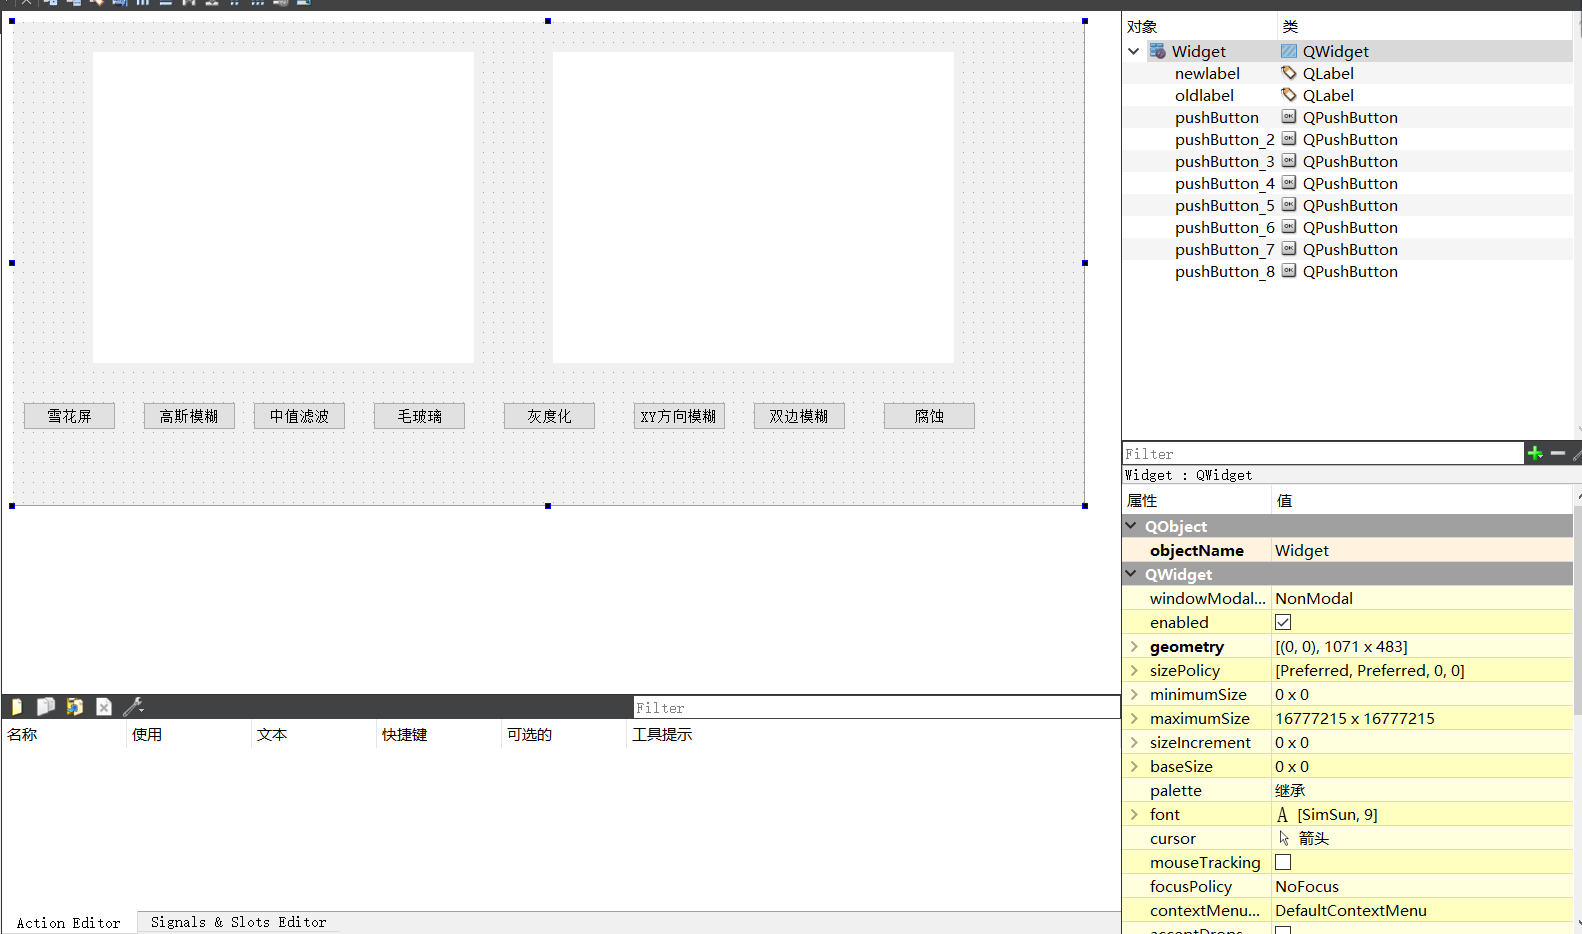Click the QPushButton icon in the pushButton_8 row
The height and width of the screenshot is (934, 1582).
click(x=1289, y=271)
